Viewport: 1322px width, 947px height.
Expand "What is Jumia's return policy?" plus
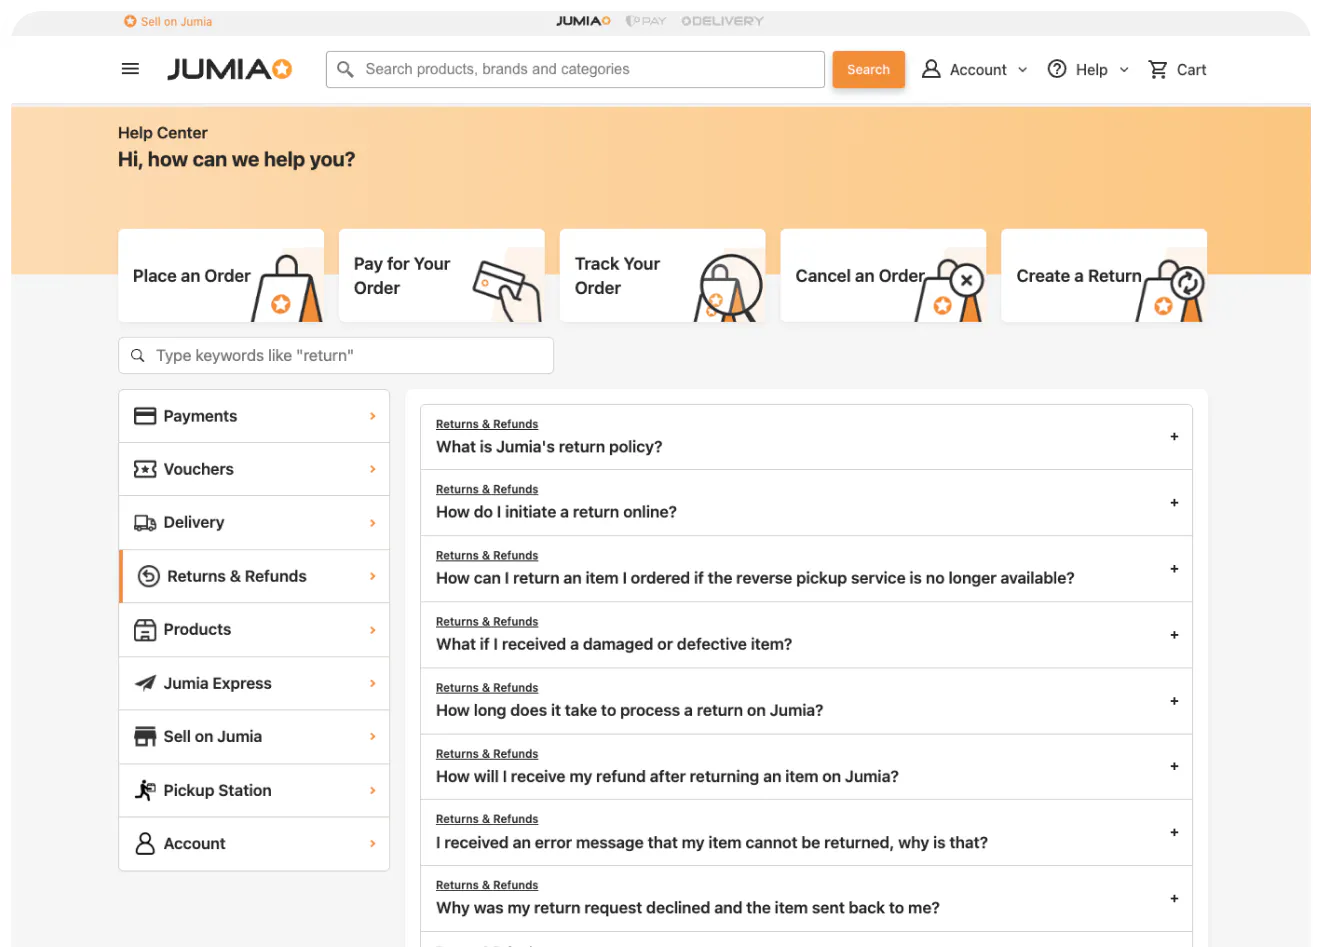[1174, 437]
